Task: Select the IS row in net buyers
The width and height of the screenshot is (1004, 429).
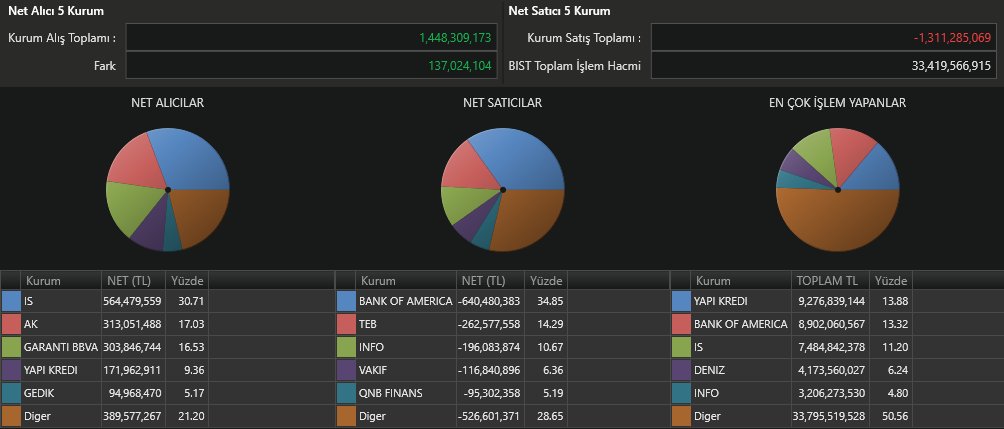Action: pyautogui.click(x=168, y=301)
